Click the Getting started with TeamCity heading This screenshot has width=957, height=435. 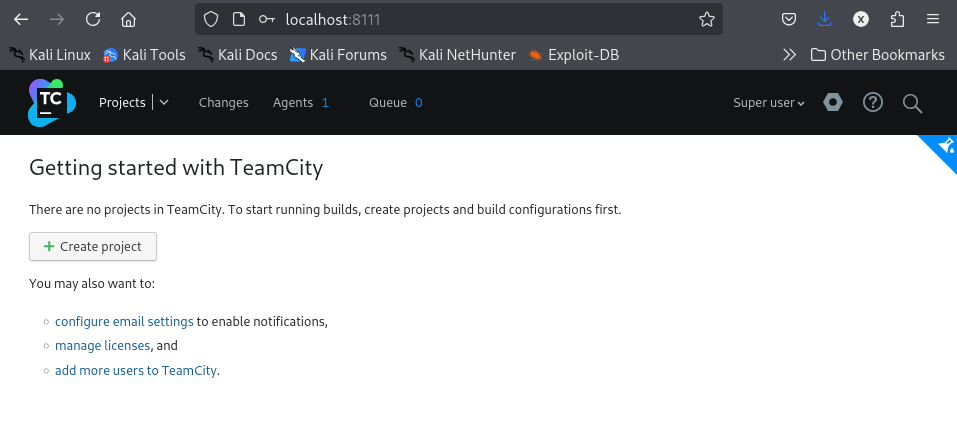coord(176,168)
